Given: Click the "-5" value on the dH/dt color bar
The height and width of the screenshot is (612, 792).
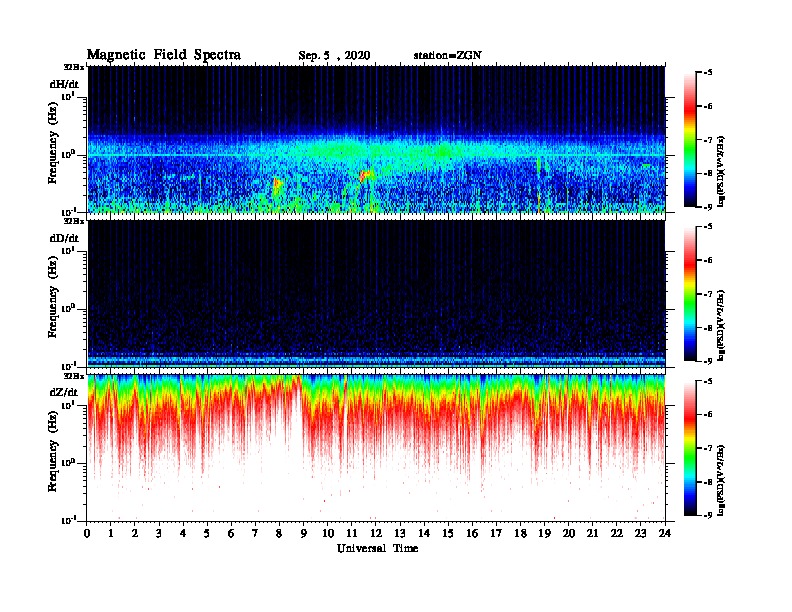Looking at the screenshot, I should (708, 73).
